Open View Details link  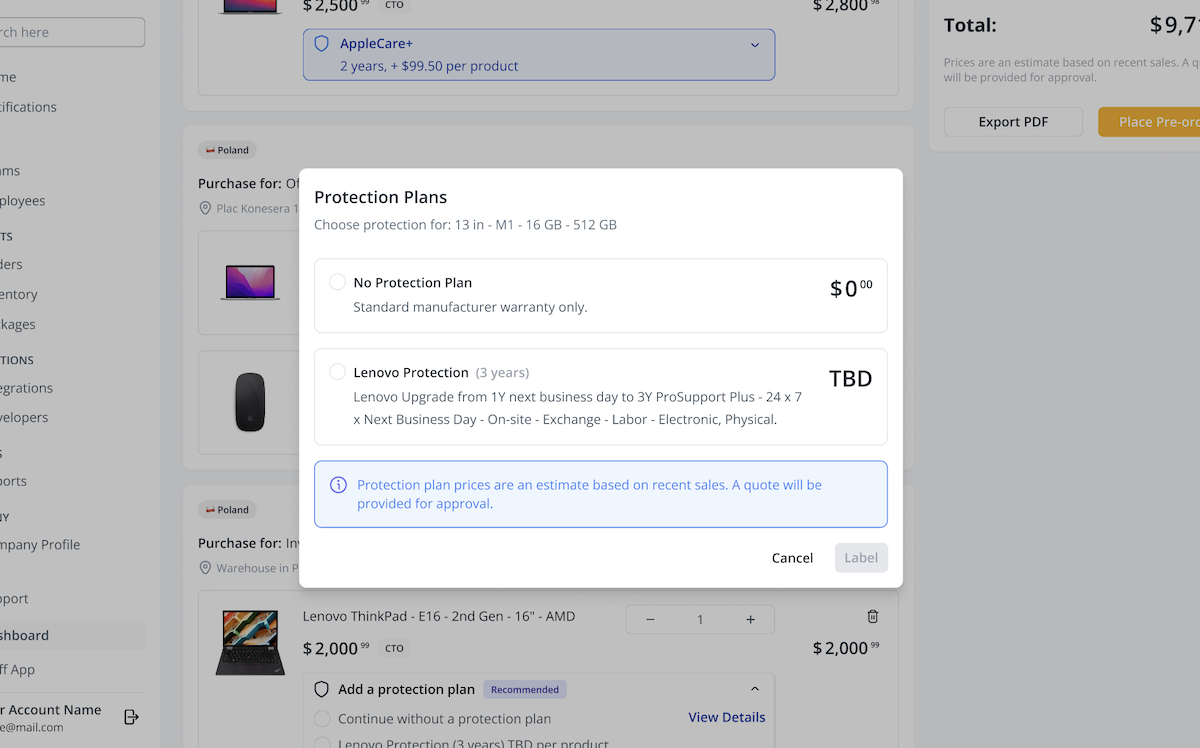(x=727, y=717)
